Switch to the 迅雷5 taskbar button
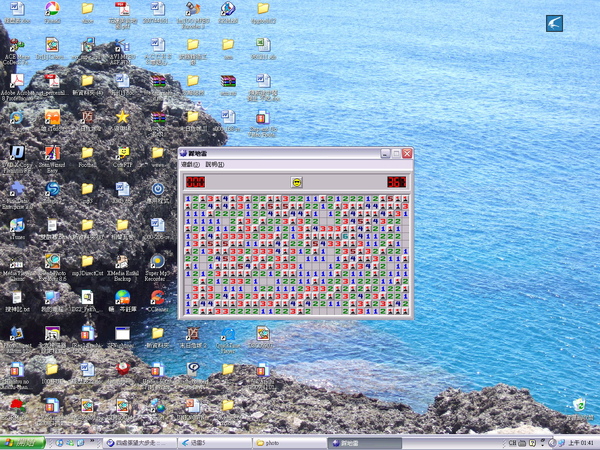Image resolution: width=600 pixels, height=450 pixels. [215, 443]
